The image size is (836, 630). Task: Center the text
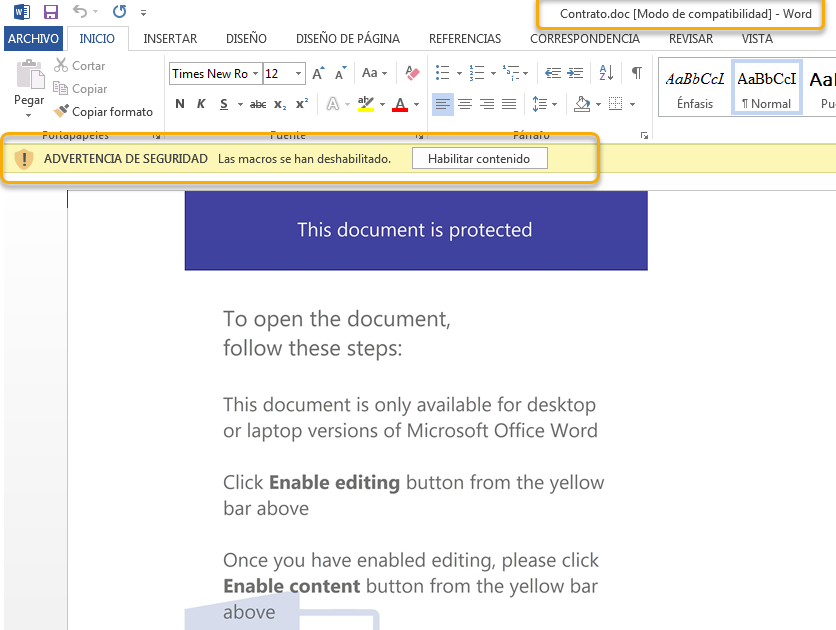point(465,104)
